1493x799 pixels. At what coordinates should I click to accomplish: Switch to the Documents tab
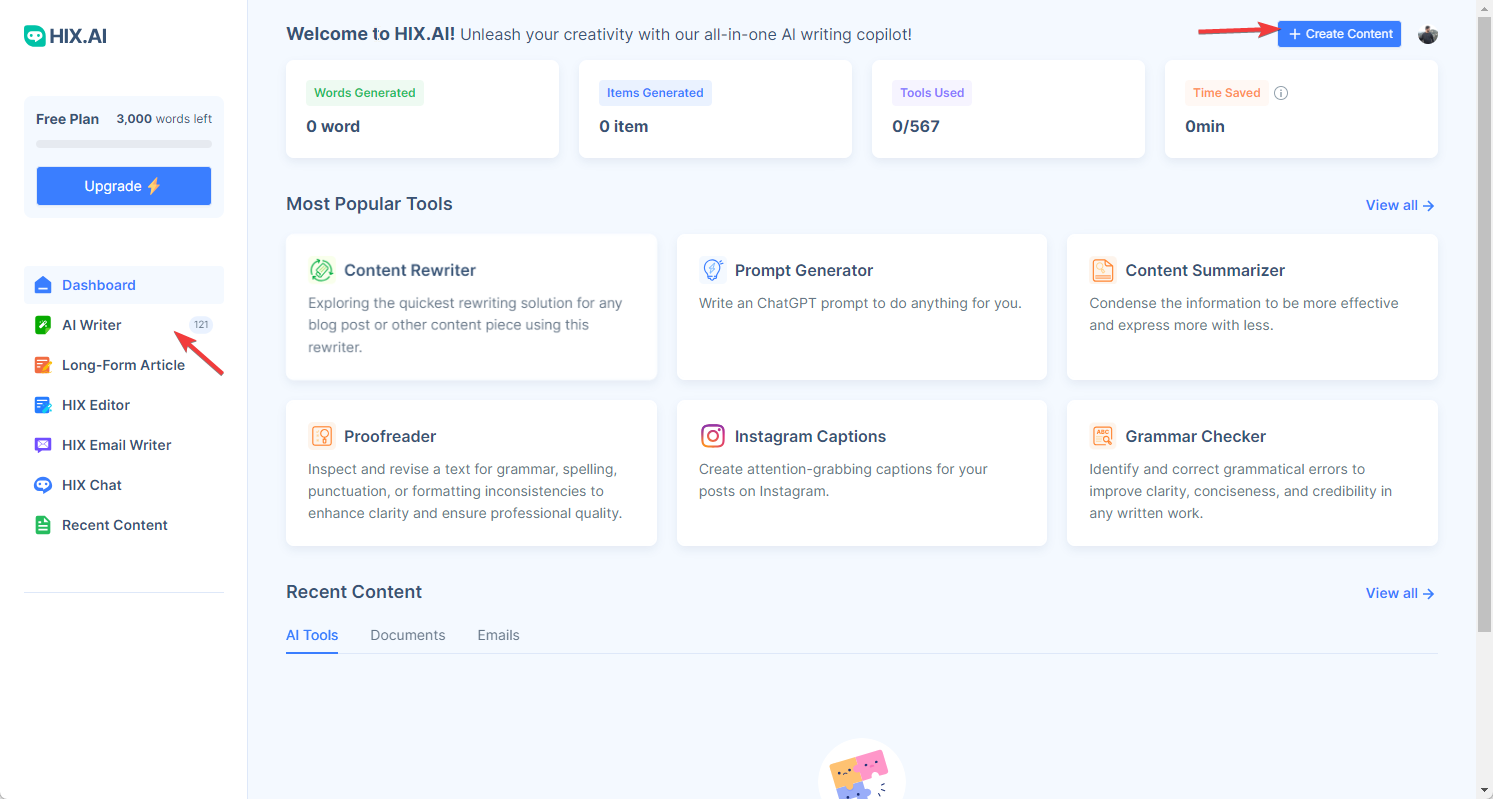coord(408,635)
